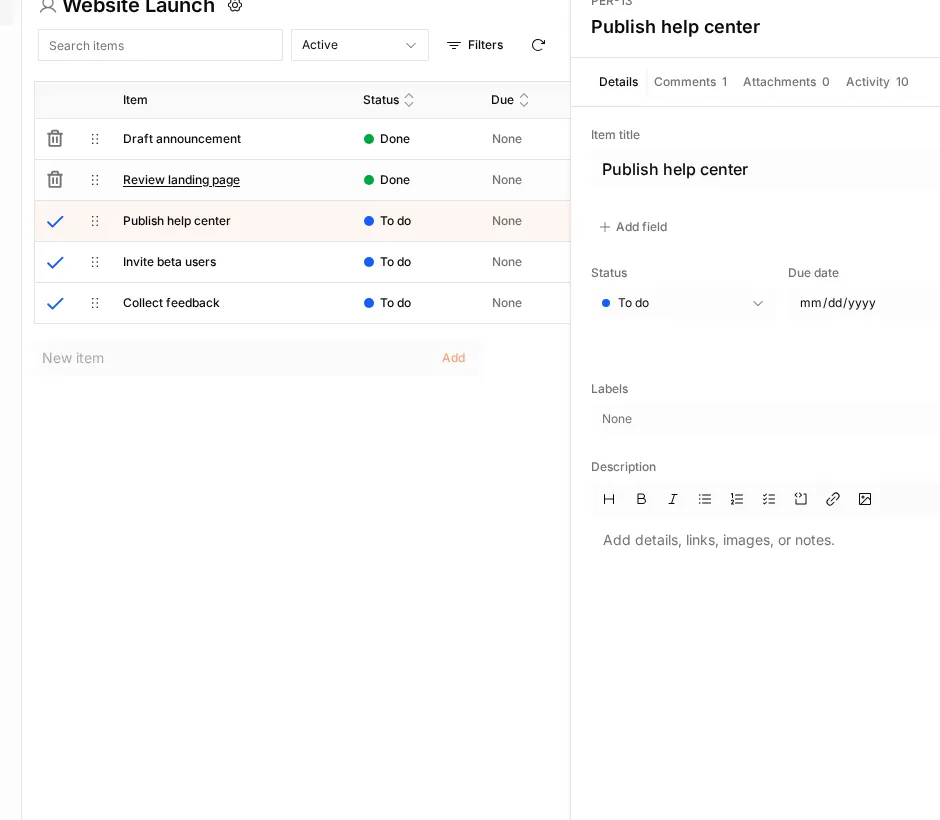Viewport: 940px width, 820px height.
Task: Grab the drag handle for Draft announcement
Action: point(95,139)
